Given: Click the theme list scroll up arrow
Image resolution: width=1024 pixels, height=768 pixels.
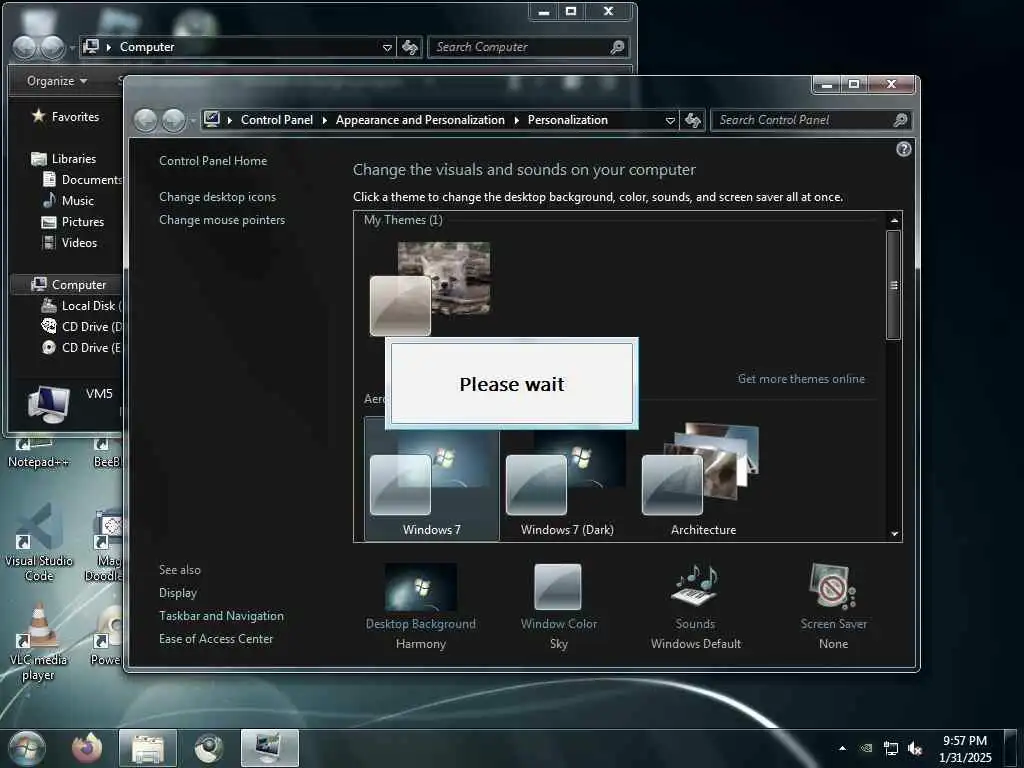Looking at the screenshot, I should click(894, 221).
